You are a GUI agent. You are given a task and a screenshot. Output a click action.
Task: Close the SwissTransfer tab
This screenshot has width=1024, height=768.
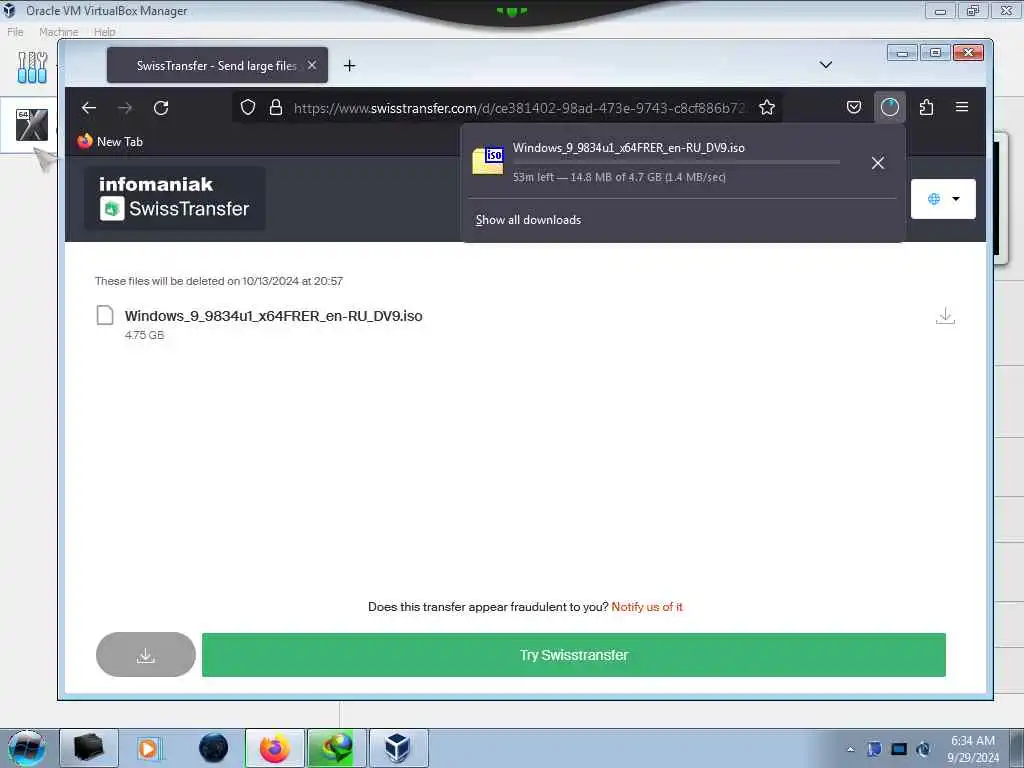[x=312, y=65]
